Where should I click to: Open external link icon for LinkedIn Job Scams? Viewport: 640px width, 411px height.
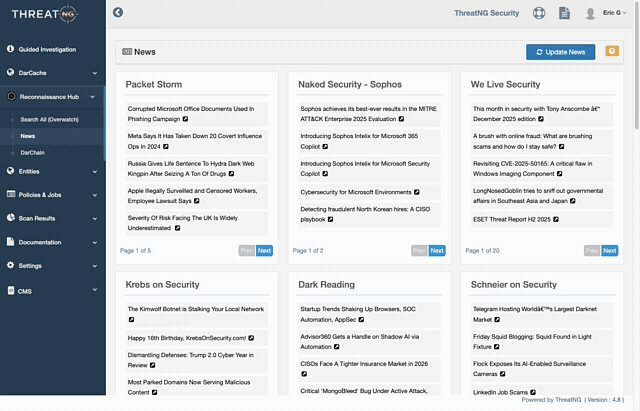point(533,392)
